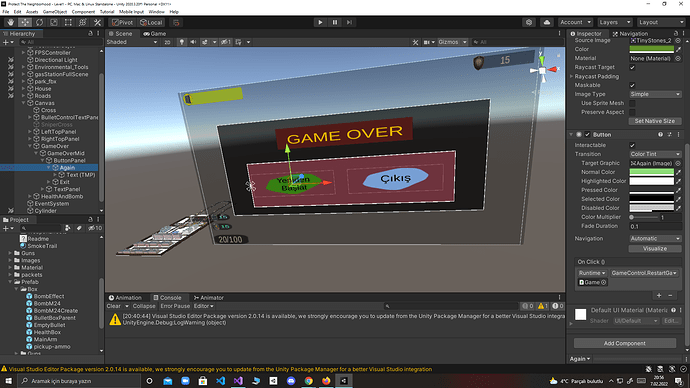This screenshot has height=388, width=690.
Task: Select the Hand tool in toolbar
Action: point(11,22)
